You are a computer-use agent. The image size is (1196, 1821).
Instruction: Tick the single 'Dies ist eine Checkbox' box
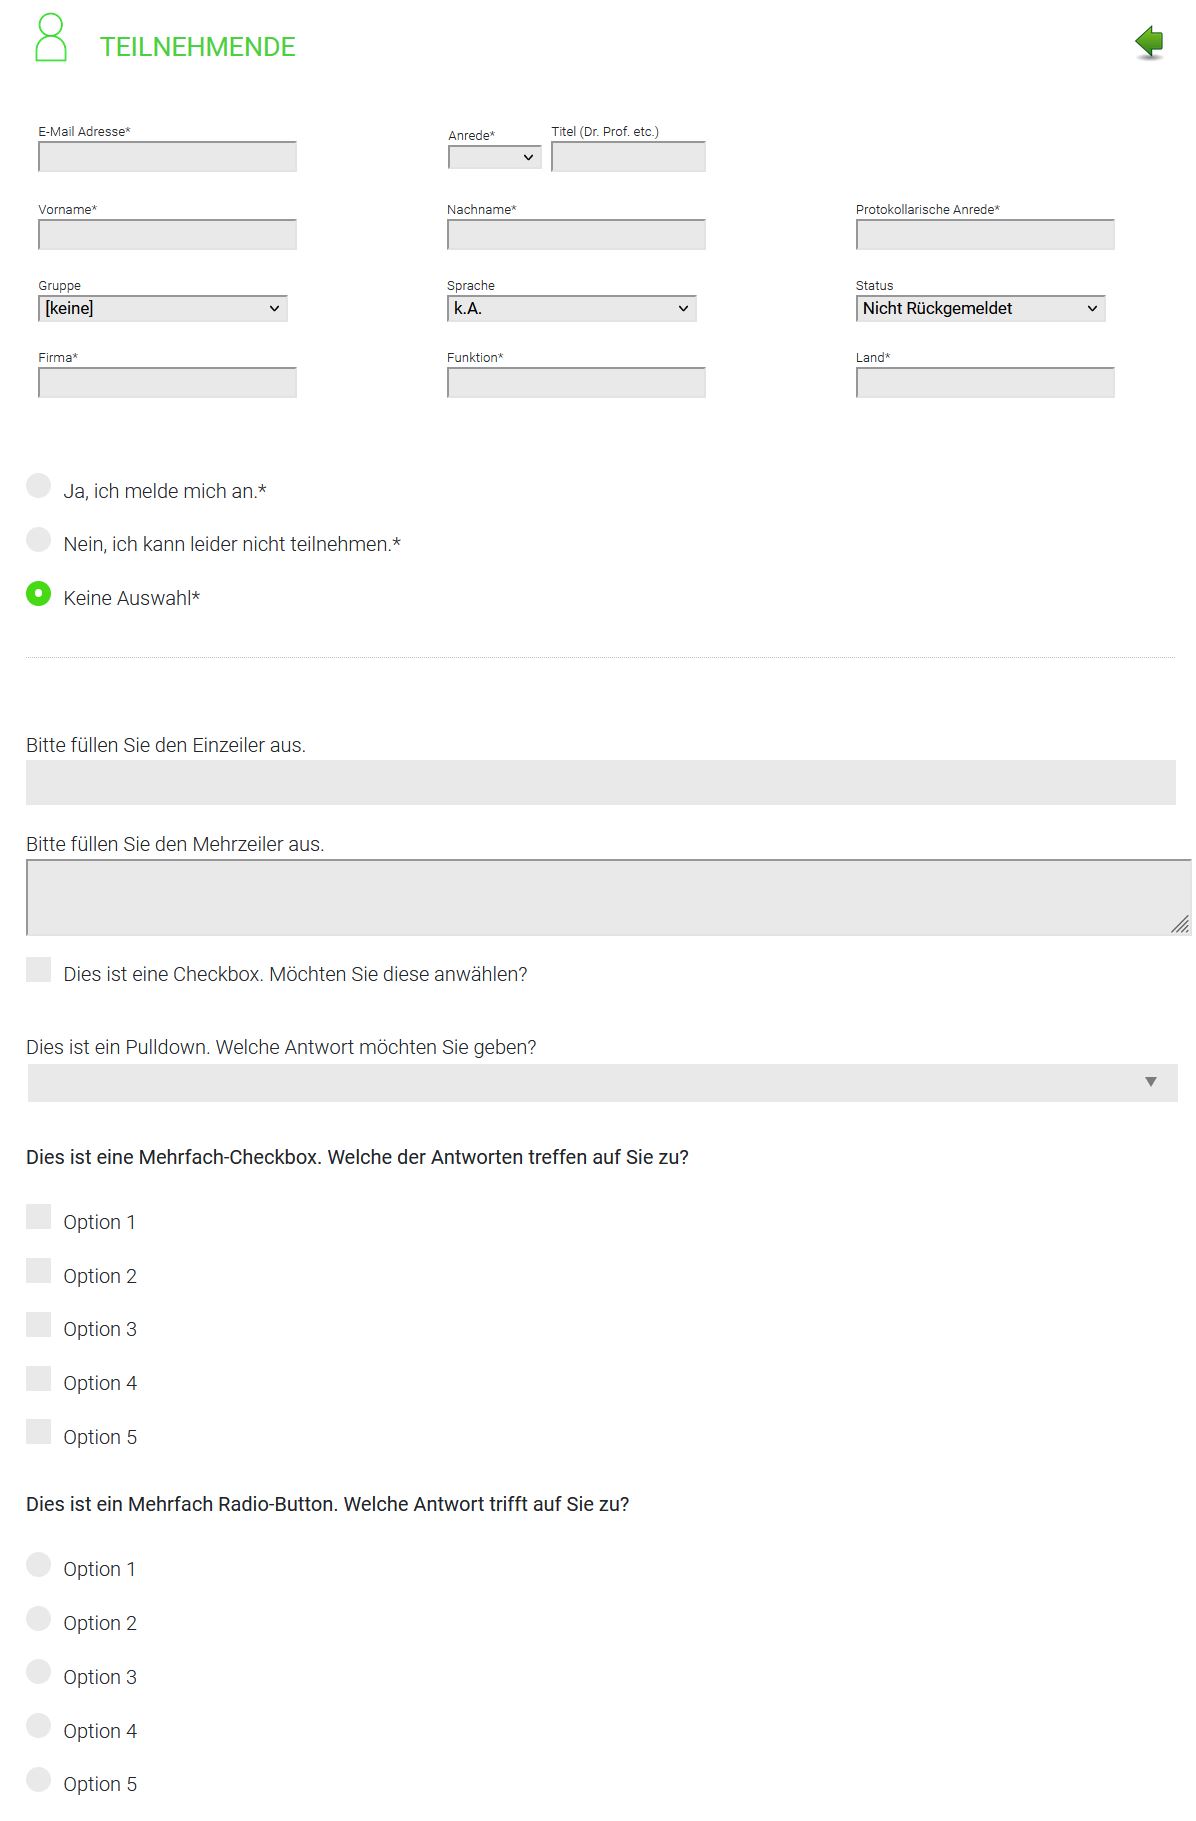38,969
